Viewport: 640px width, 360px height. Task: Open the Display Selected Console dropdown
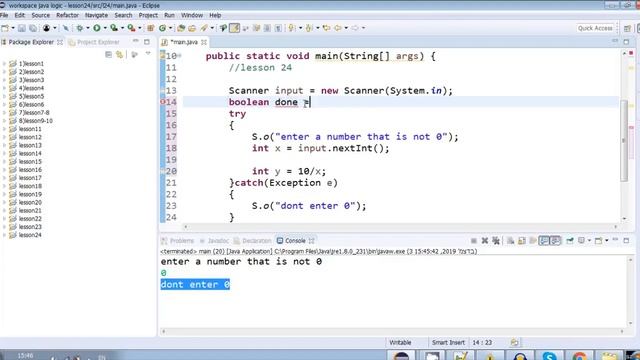coord(589,240)
